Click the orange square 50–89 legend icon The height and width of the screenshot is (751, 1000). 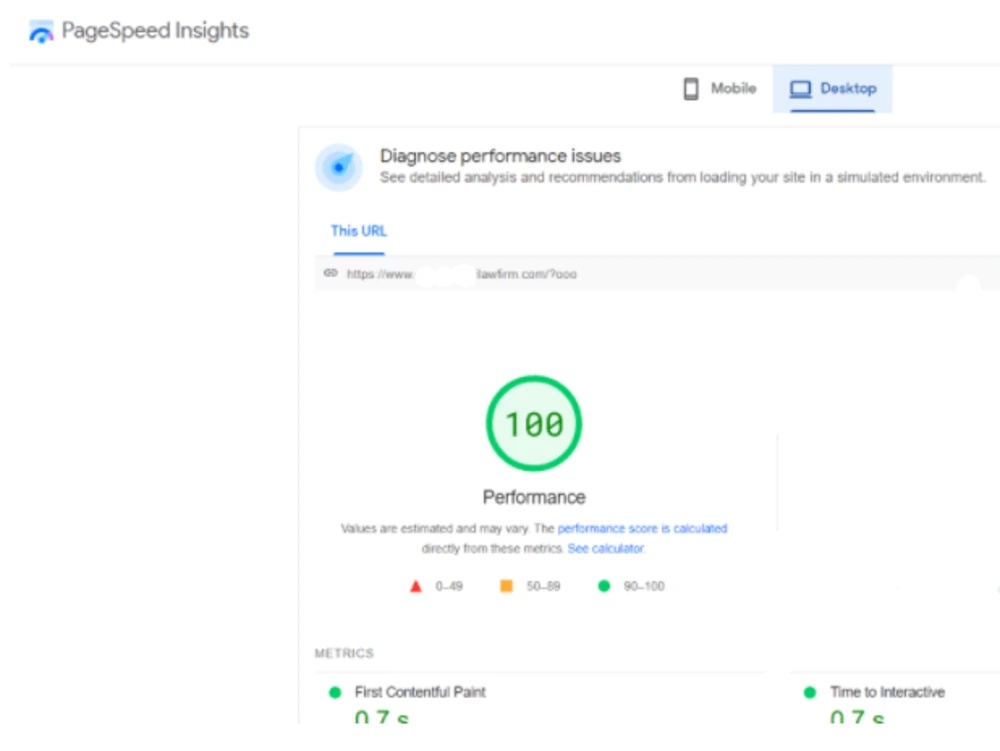pos(506,586)
